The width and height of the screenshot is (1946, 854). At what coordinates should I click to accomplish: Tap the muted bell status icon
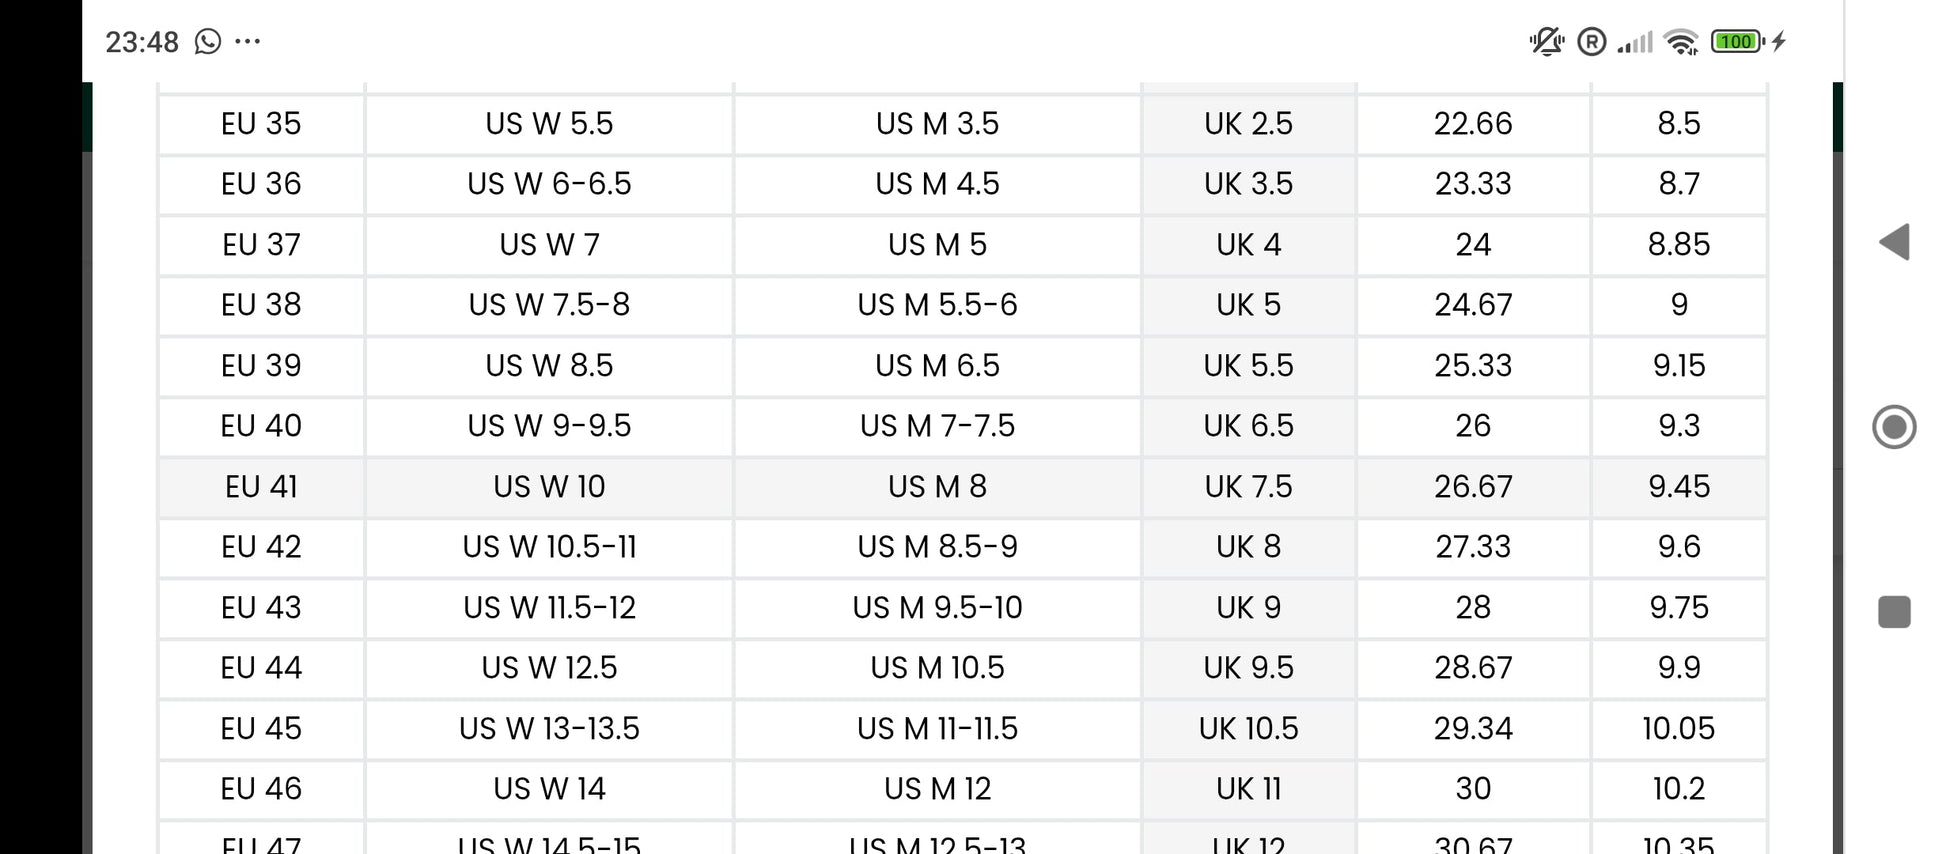pos(1546,41)
